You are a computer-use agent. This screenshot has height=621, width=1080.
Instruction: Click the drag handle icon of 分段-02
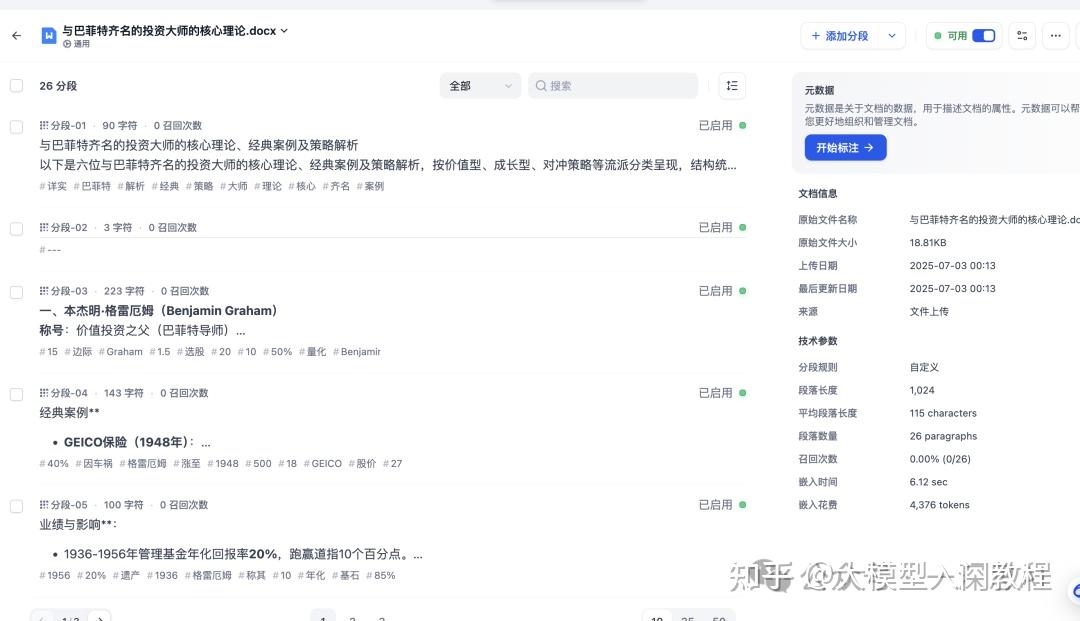tap(44, 227)
